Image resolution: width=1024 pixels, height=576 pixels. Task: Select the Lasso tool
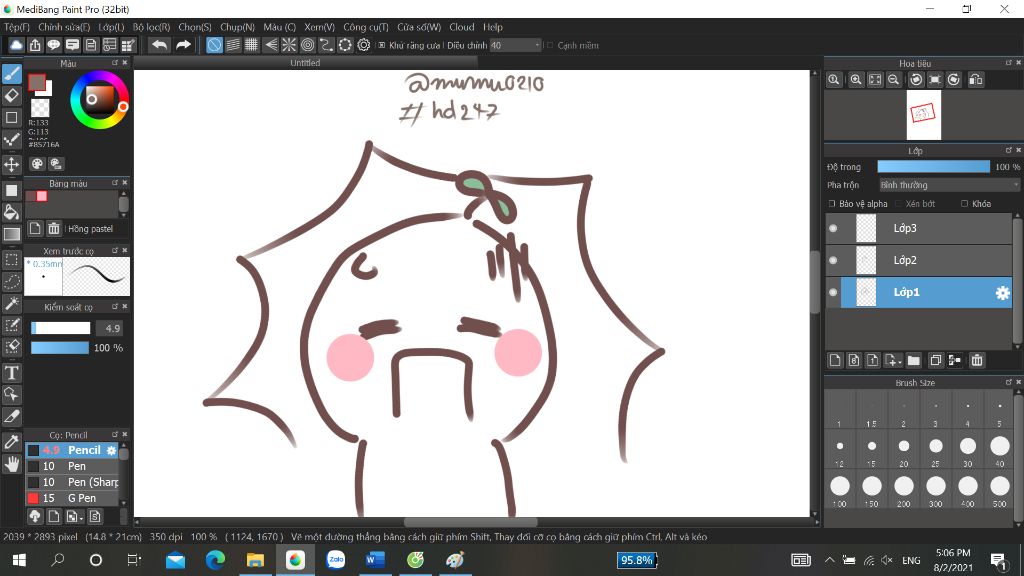tap(12, 281)
